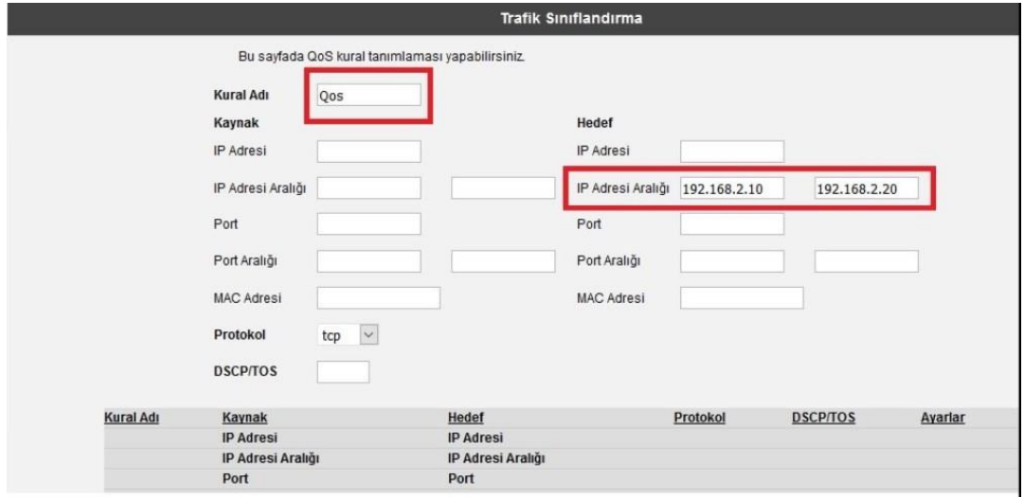This screenshot has width=1024, height=497.
Task: Click the Hedef Port Aralığı start field
Action: [x=732, y=261]
